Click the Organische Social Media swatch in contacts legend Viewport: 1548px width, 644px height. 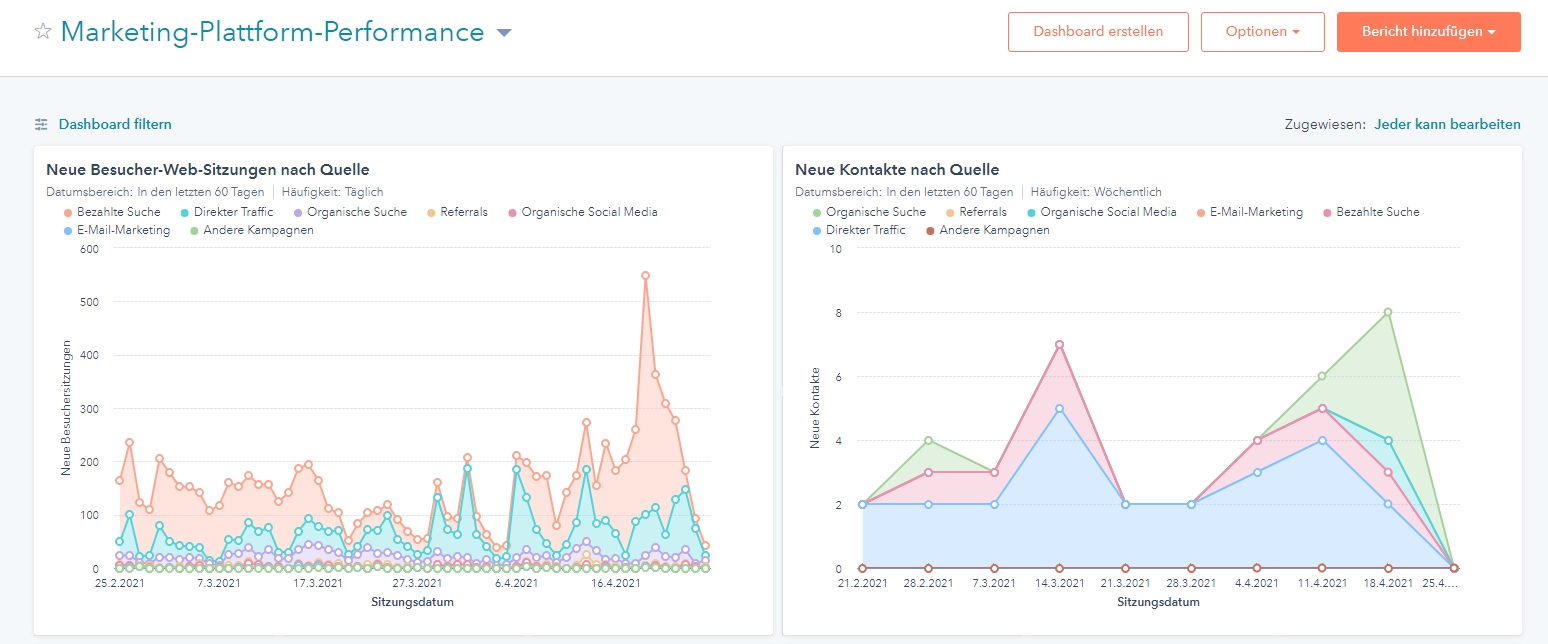pyautogui.click(x=1031, y=212)
